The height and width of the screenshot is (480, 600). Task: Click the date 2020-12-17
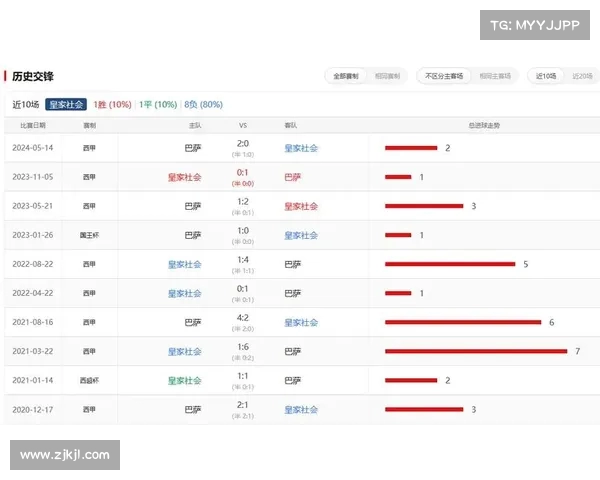click(33, 410)
